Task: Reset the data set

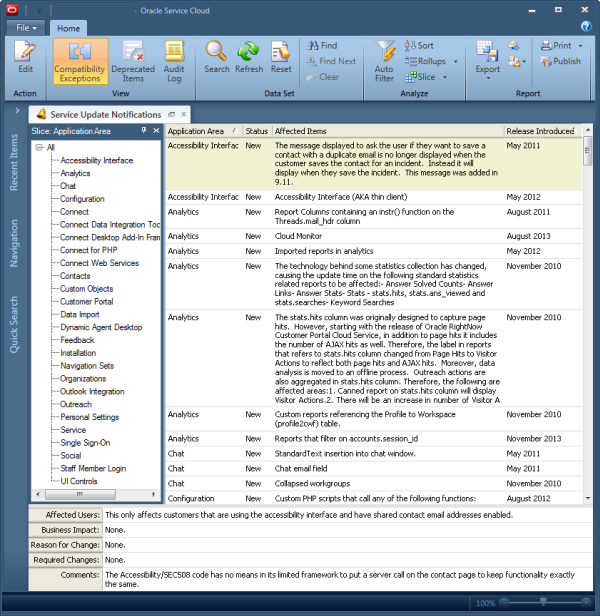Action: (x=281, y=57)
